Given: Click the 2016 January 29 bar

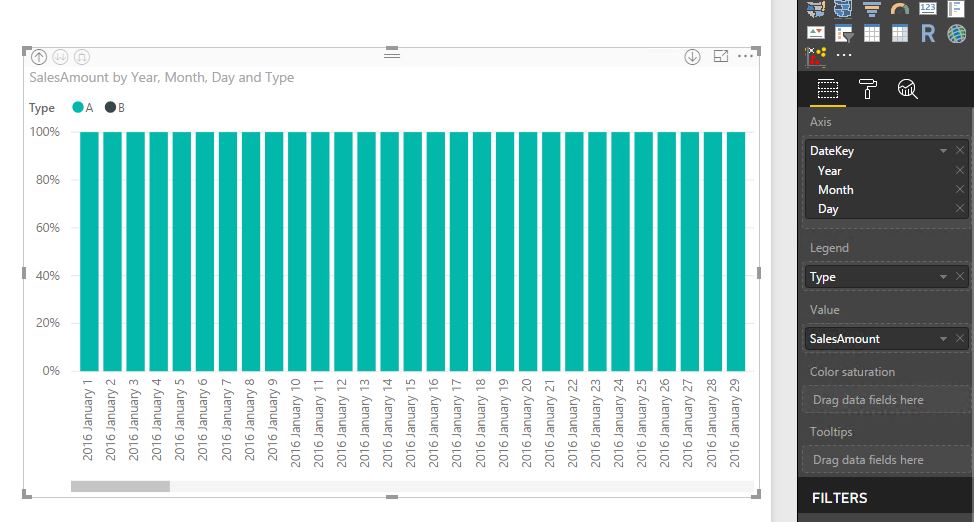Looking at the screenshot, I should click(x=735, y=251).
